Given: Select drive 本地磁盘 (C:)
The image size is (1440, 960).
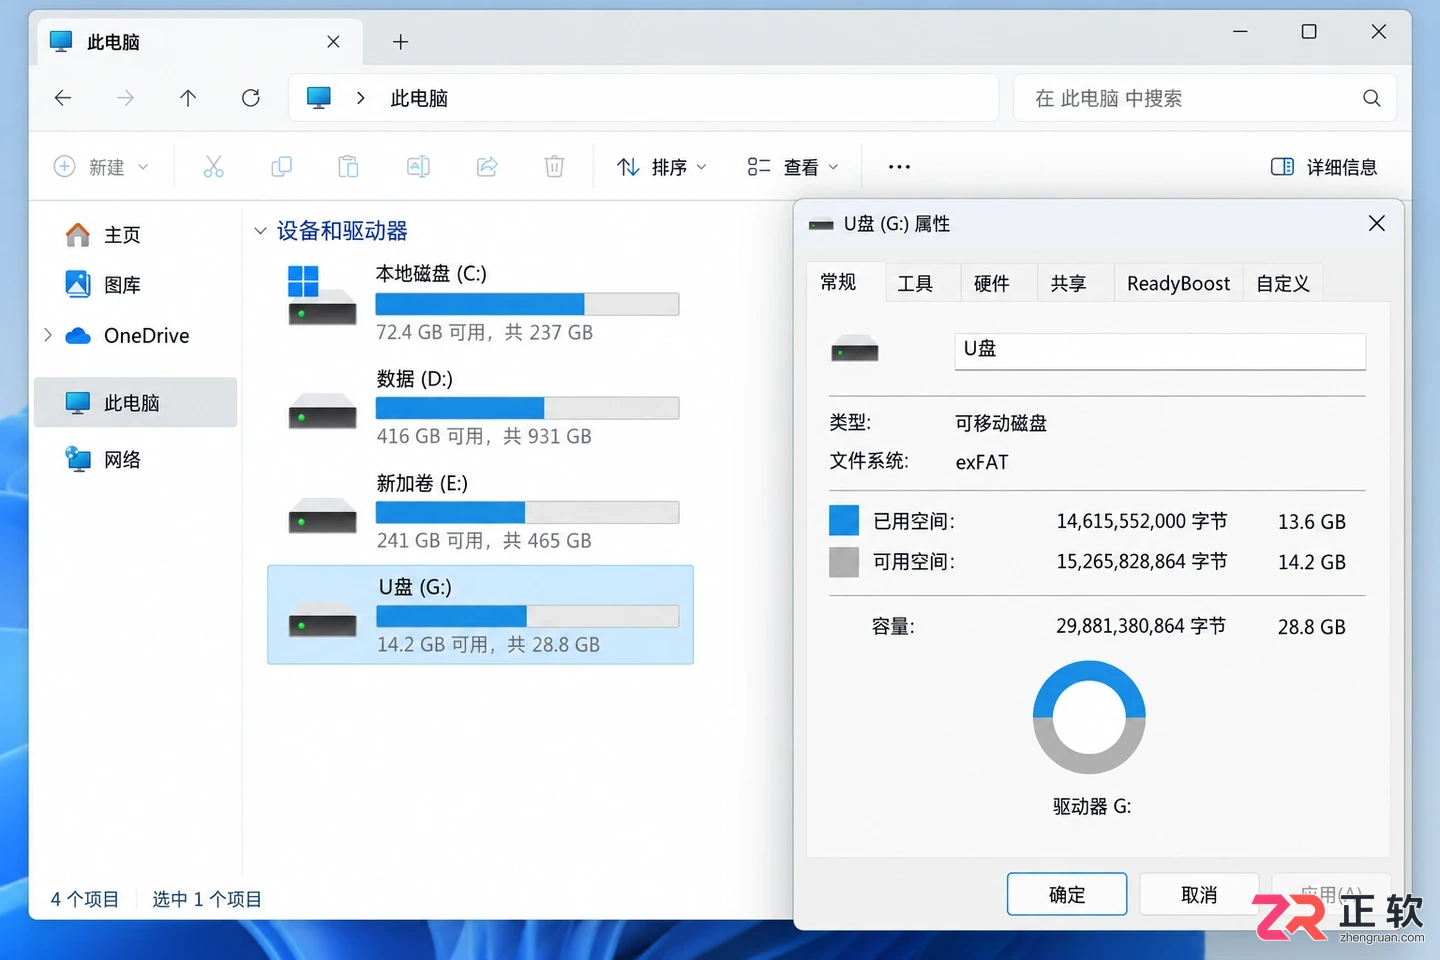Looking at the screenshot, I should (481, 303).
